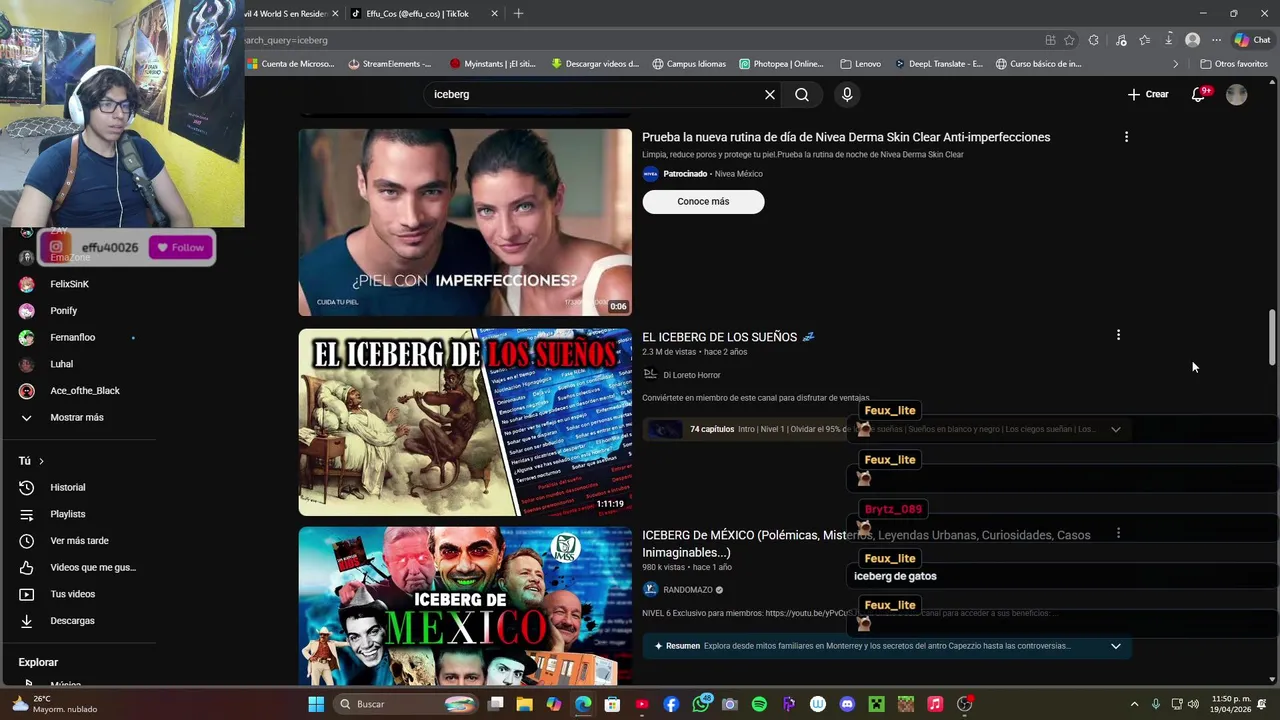Open StreamElements bookmark

click(x=390, y=64)
